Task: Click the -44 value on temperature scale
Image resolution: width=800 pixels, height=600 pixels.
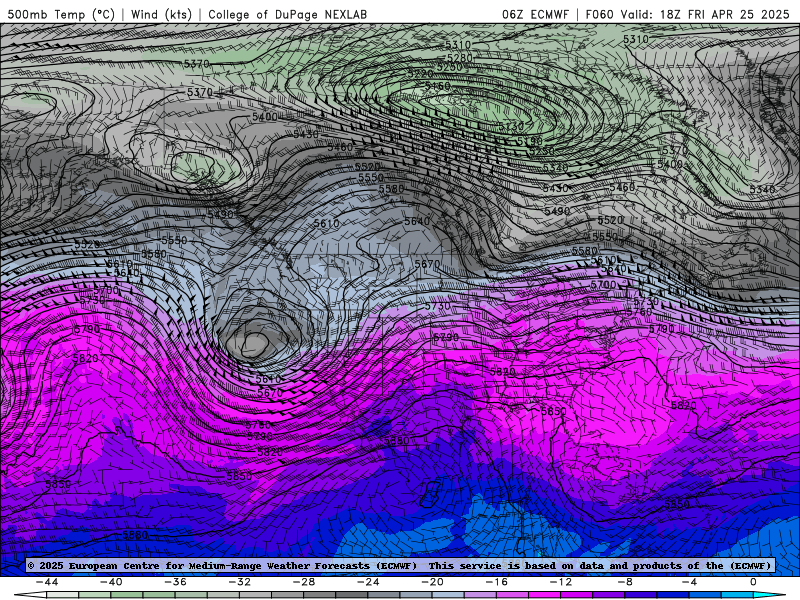Action: (x=47, y=582)
